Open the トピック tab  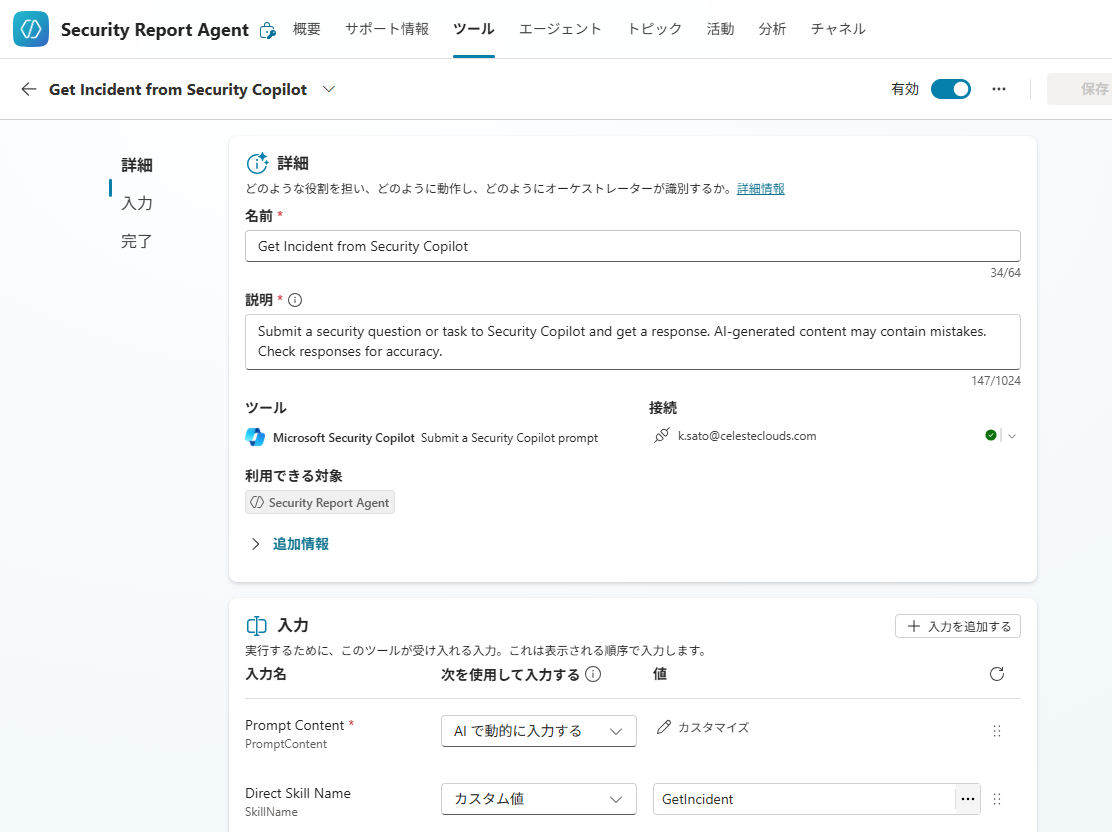point(654,29)
